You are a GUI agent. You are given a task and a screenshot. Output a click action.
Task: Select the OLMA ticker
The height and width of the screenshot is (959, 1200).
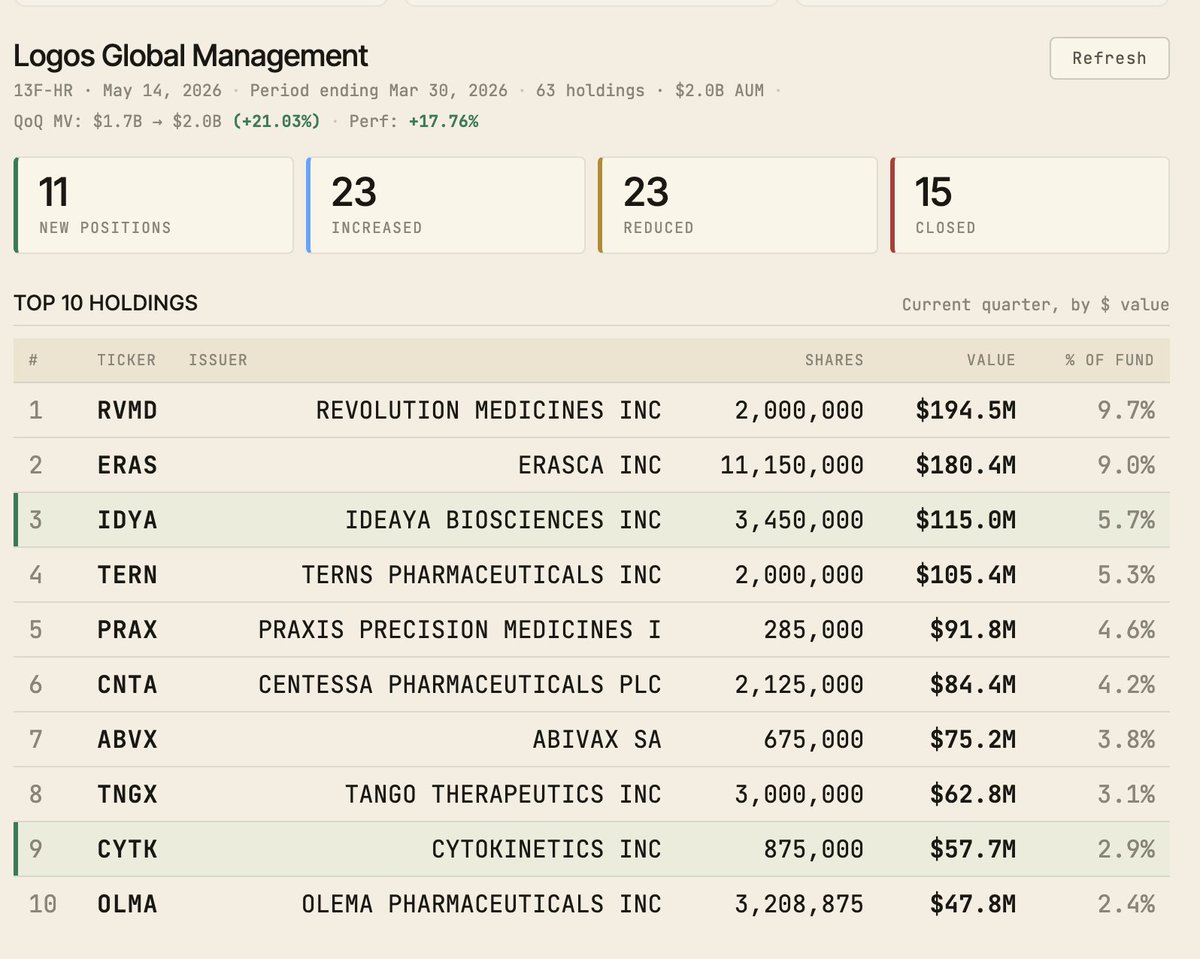click(x=127, y=905)
